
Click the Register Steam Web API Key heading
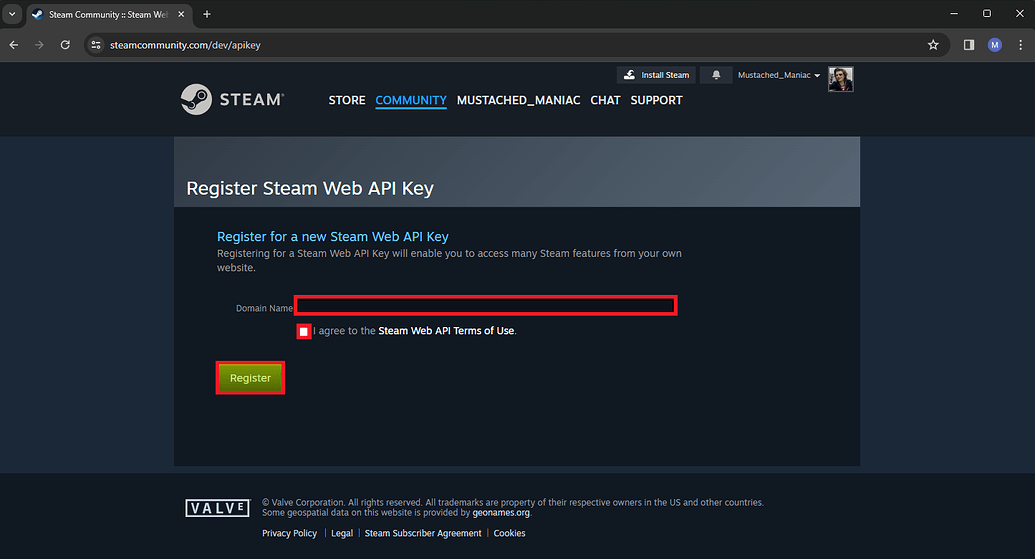(310, 189)
